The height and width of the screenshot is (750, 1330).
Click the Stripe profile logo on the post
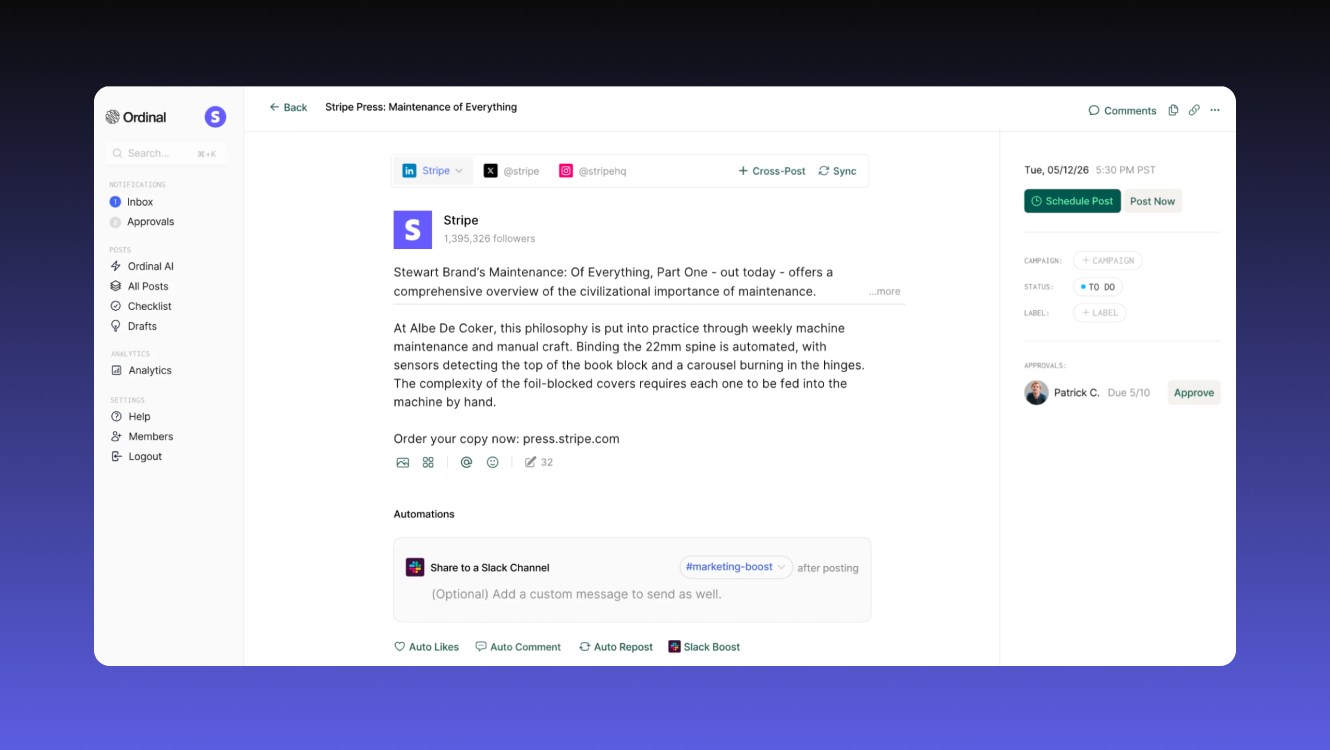pyautogui.click(x=413, y=229)
